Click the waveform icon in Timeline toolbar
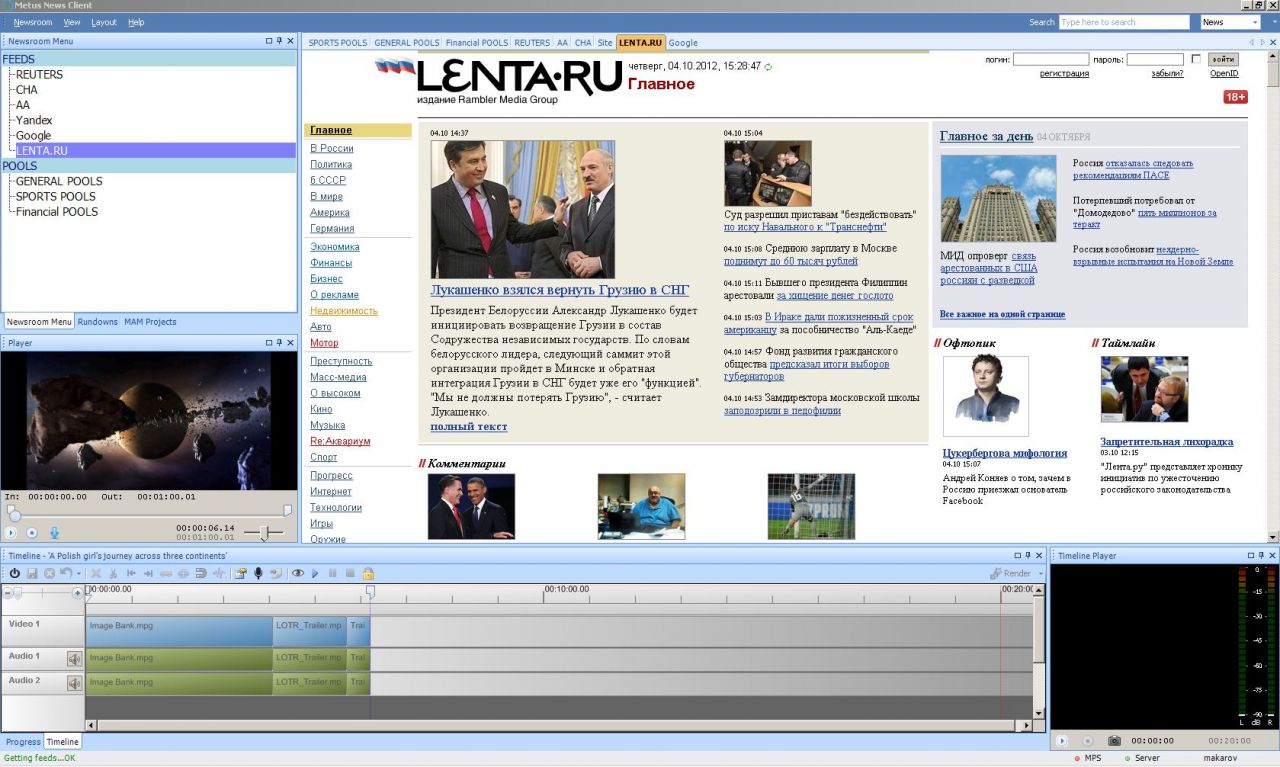Image resolution: width=1280 pixels, height=767 pixels. (x=218, y=573)
